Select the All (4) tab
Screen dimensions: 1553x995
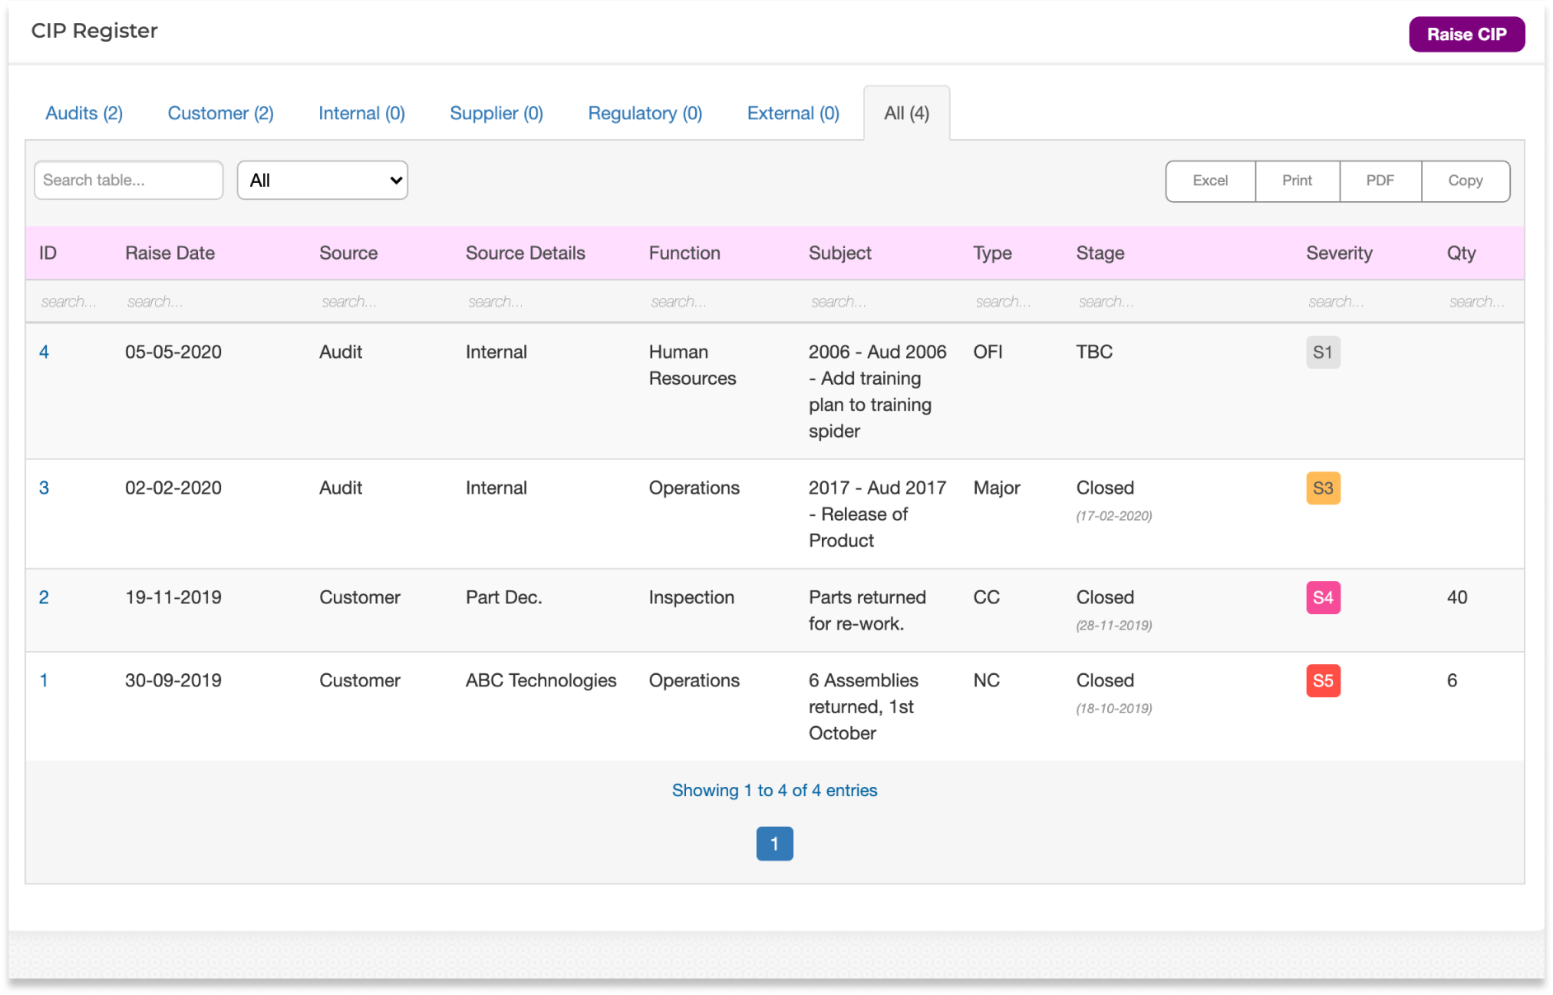pos(906,113)
